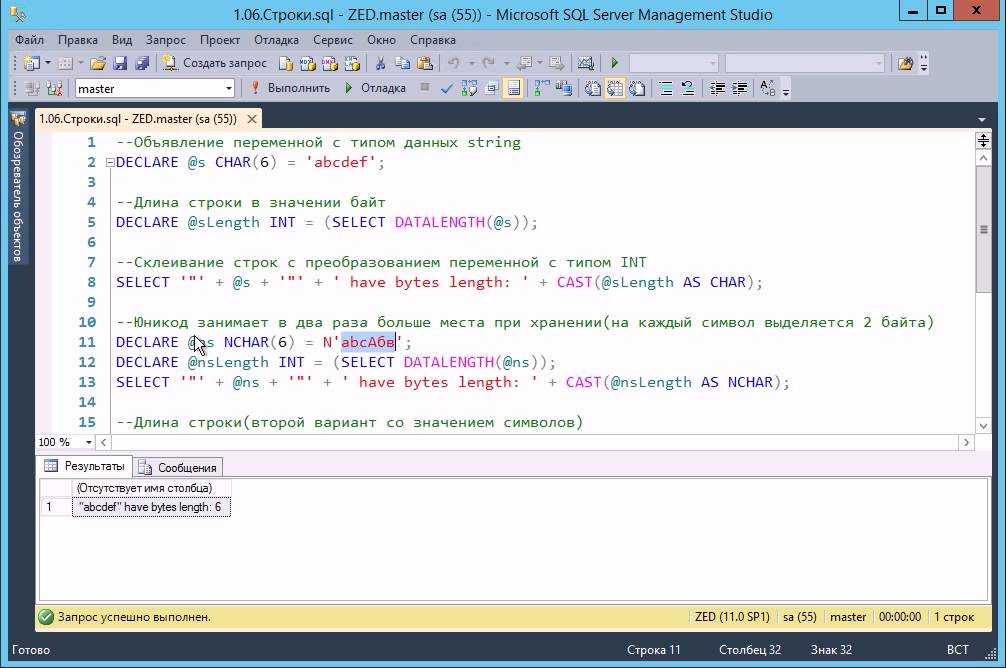
Task: Click the horizontal scrollbar right arrow
Action: point(966,442)
